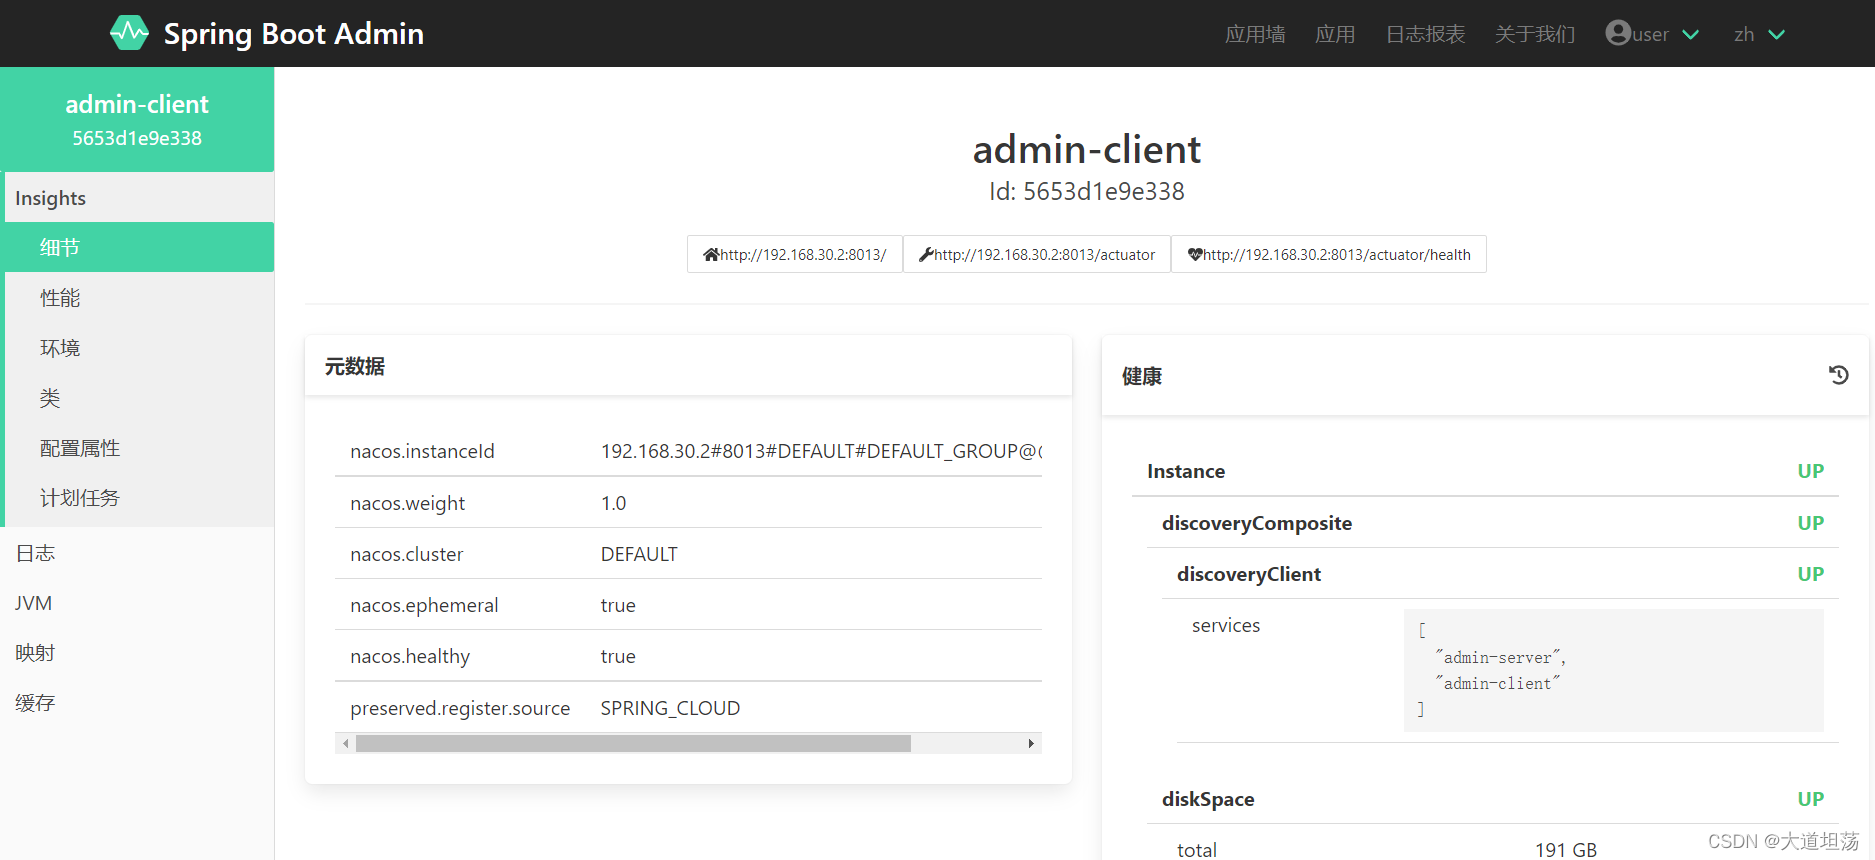Click the nacos.weight key

coord(407,503)
